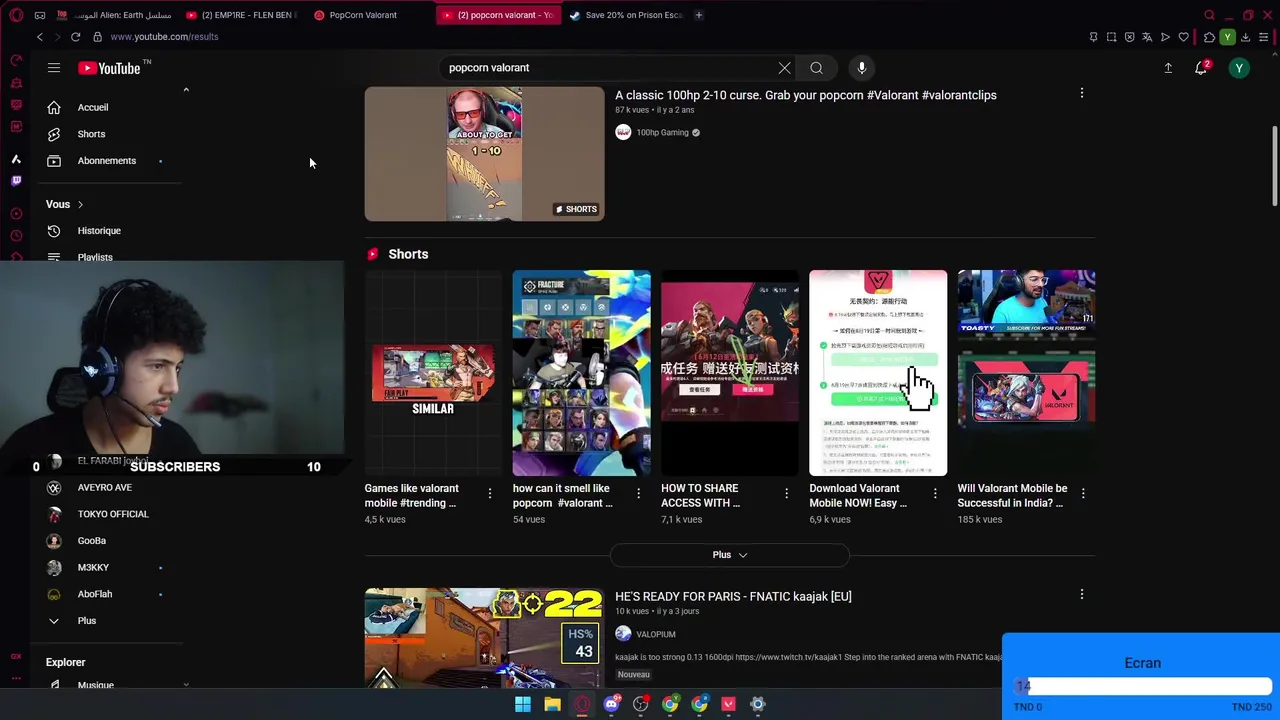Open the HOW TO SHARE ACCESS short thumbnail
This screenshot has width=1280, height=720.
coord(729,373)
